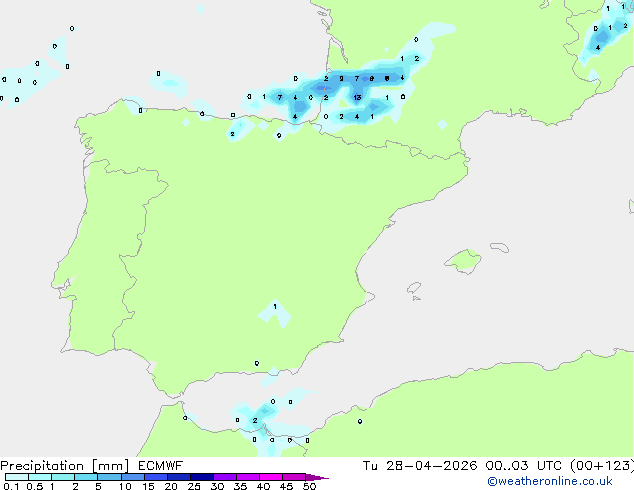Click the '00..03 UTC' time label
Screen dimensions: 634x490
click(x=524, y=466)
